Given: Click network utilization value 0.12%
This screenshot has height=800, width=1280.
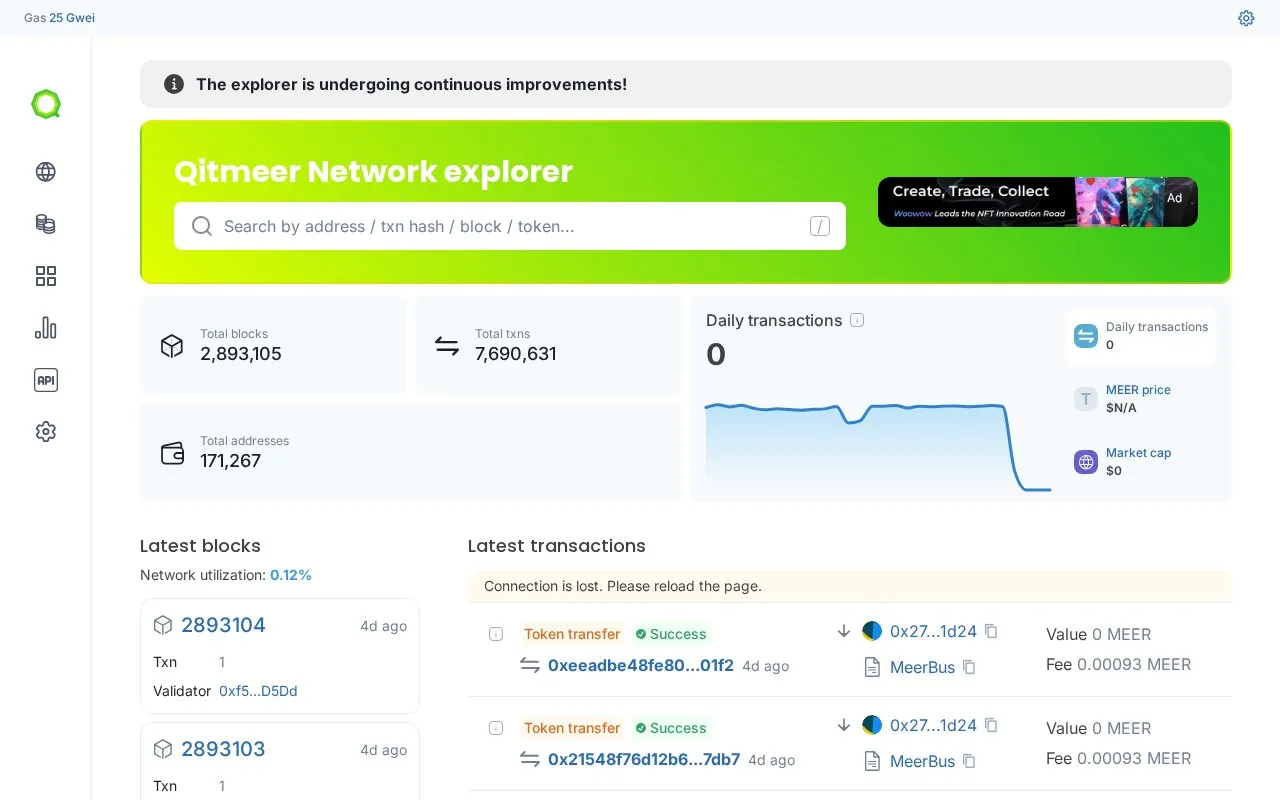Looking at the screenshot, I should pos(291,575).
